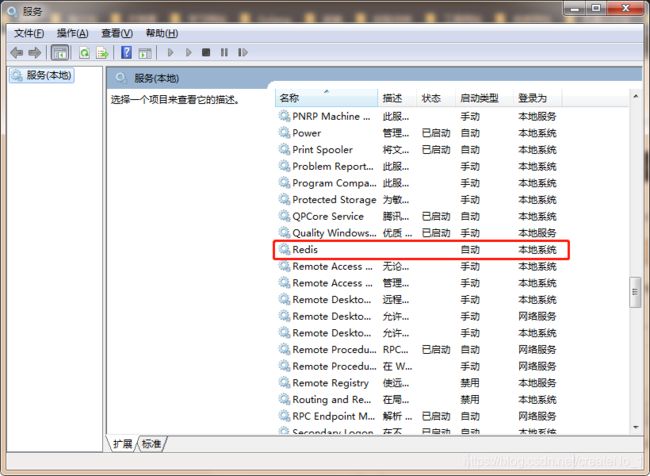Select the Problem Report... service name

(333, 166)
